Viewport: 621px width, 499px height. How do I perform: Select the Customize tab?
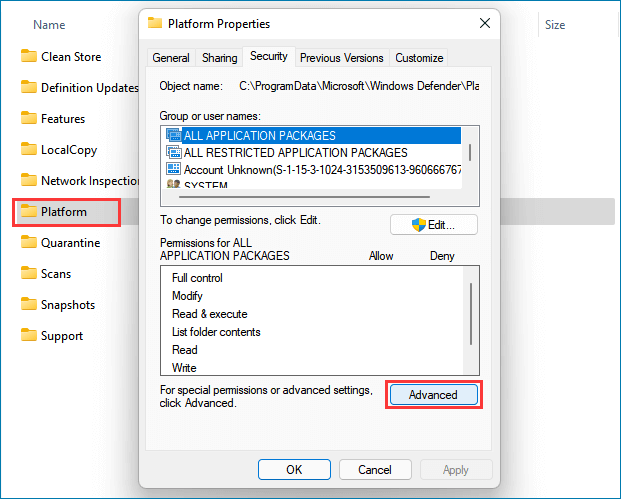pyautogui.click(x=419, y=58)
